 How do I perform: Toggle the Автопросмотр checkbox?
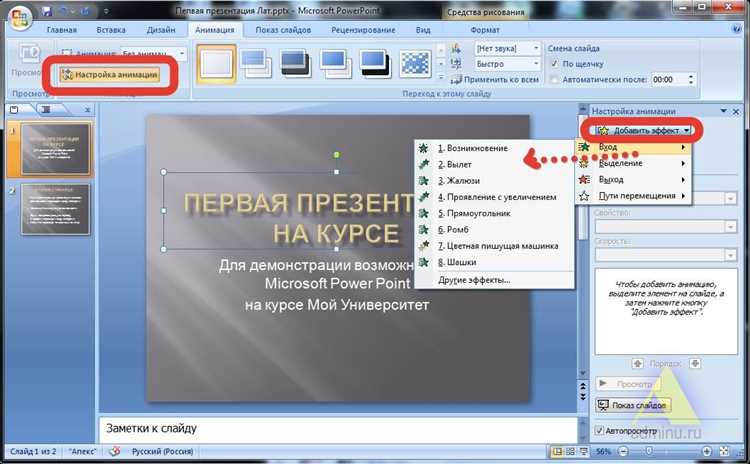click(599, 431)
